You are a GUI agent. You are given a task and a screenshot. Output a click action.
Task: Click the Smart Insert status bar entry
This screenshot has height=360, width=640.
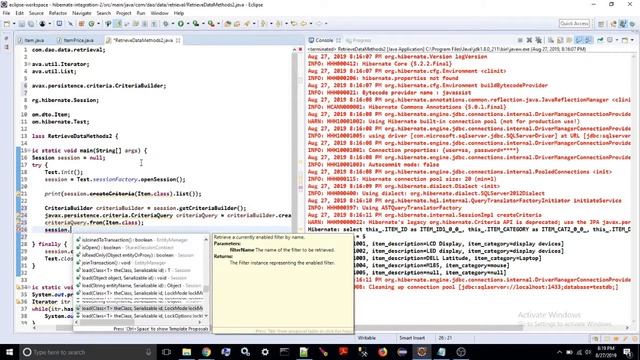point(412,338)
